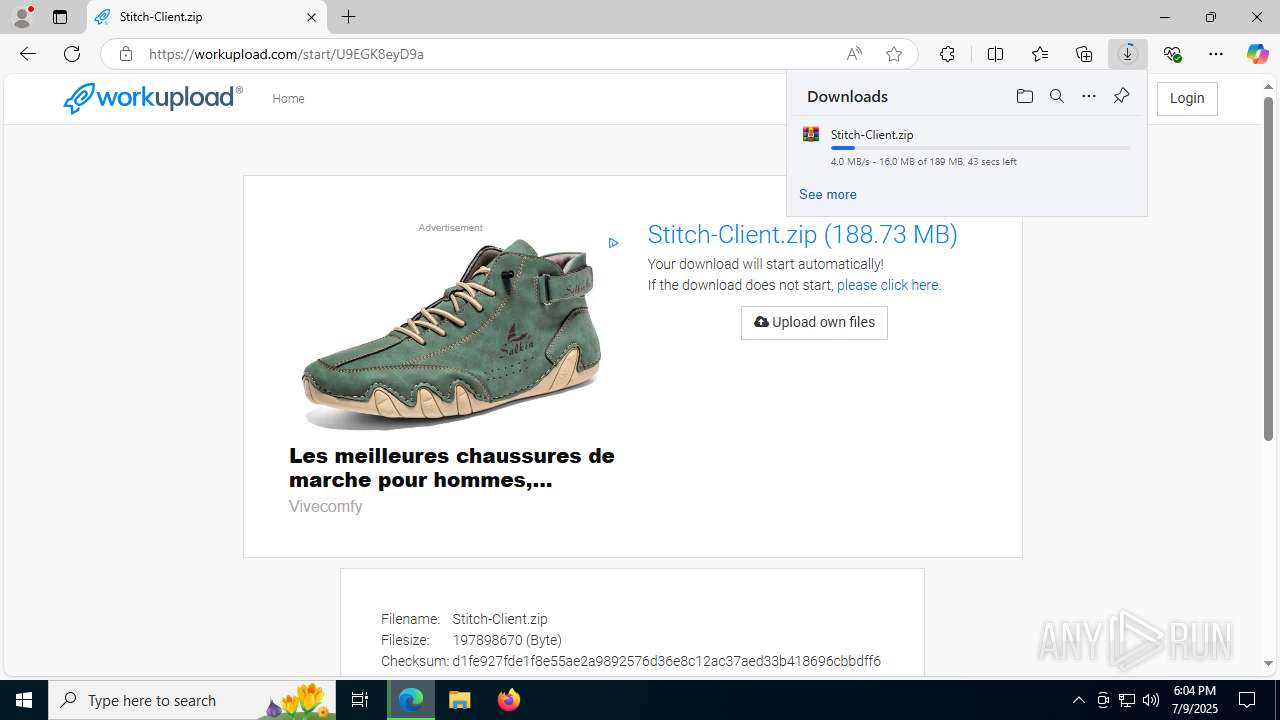Show hidden system tray icons
Screen dimensions: 1280x720
[x=1078, y=700]
